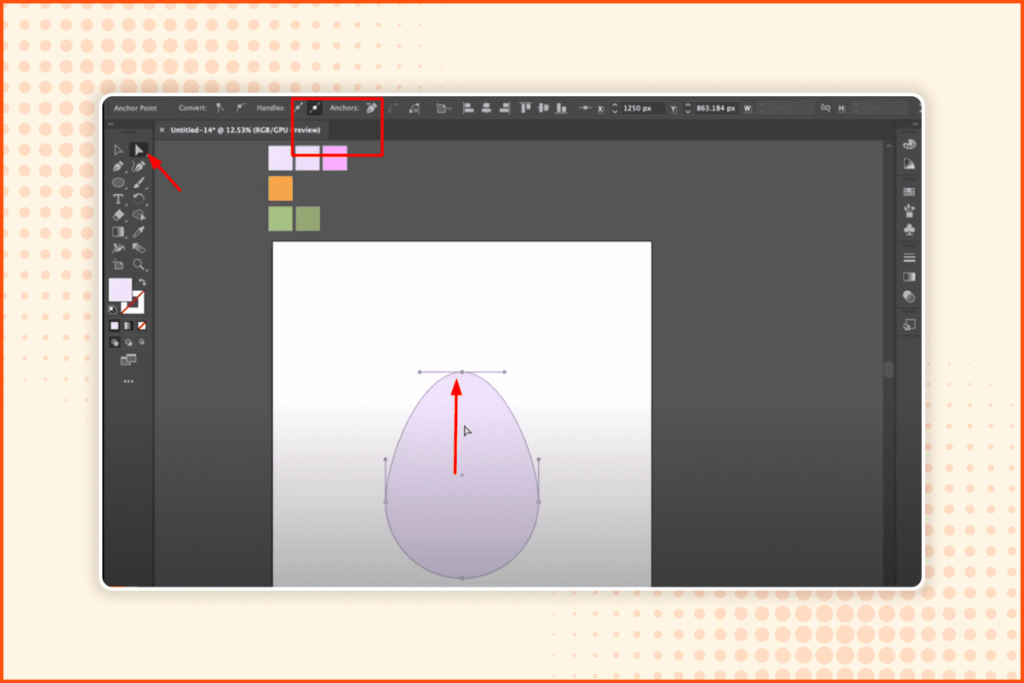Convert selected anchor points to smooth
The height and width of the screenshot is (683, 1024).
tap(241, 108)
